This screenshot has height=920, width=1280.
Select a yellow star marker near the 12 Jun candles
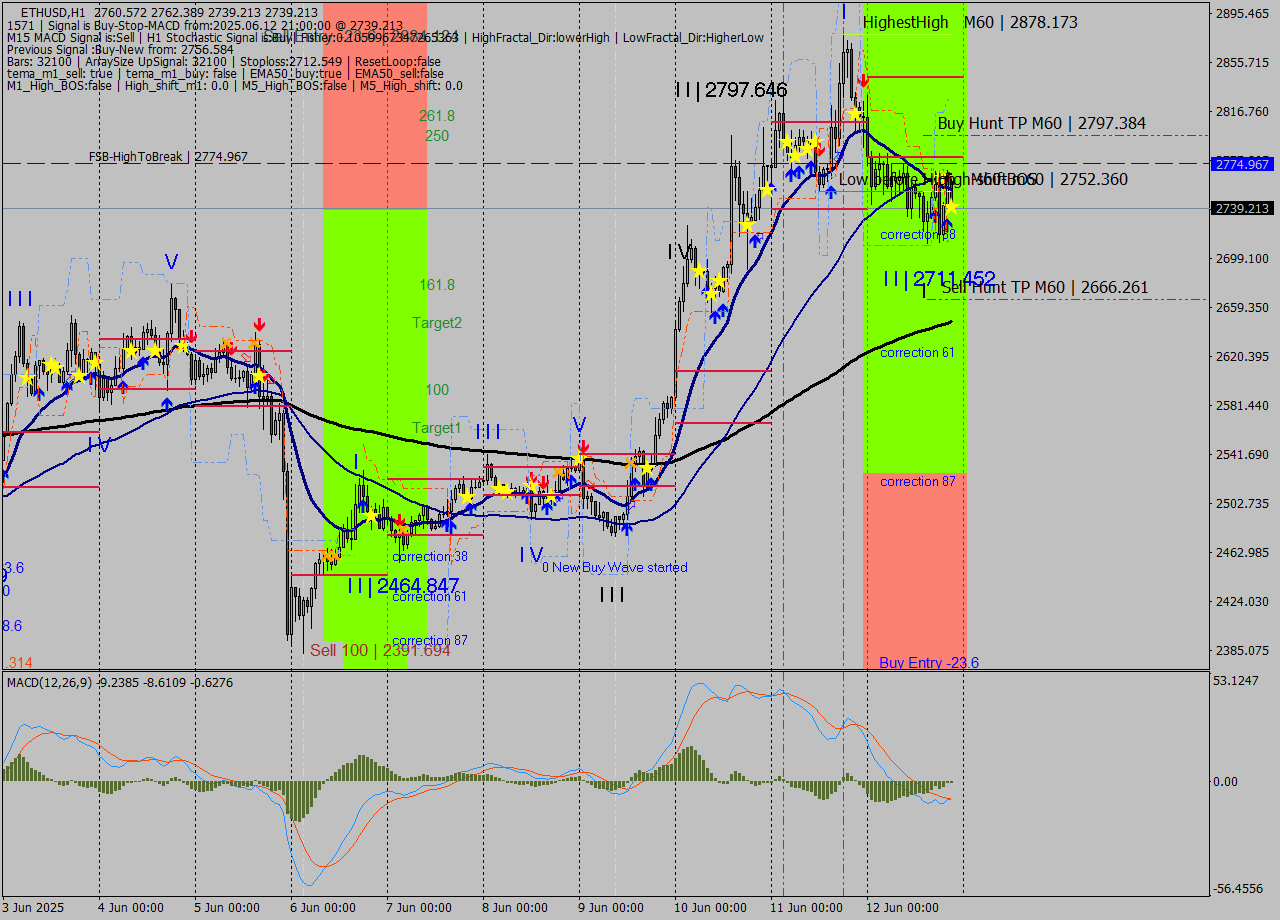[950, 208]
